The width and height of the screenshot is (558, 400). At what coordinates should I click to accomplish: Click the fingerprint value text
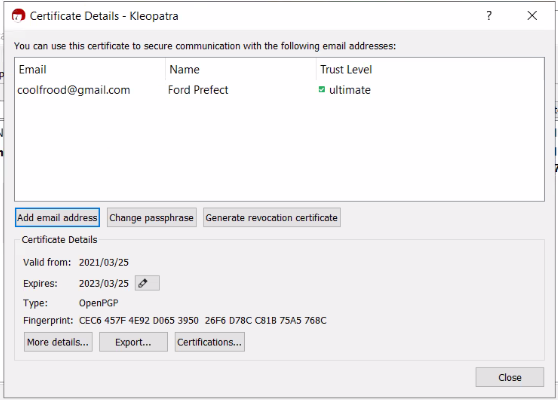click(x=202, y=321)
